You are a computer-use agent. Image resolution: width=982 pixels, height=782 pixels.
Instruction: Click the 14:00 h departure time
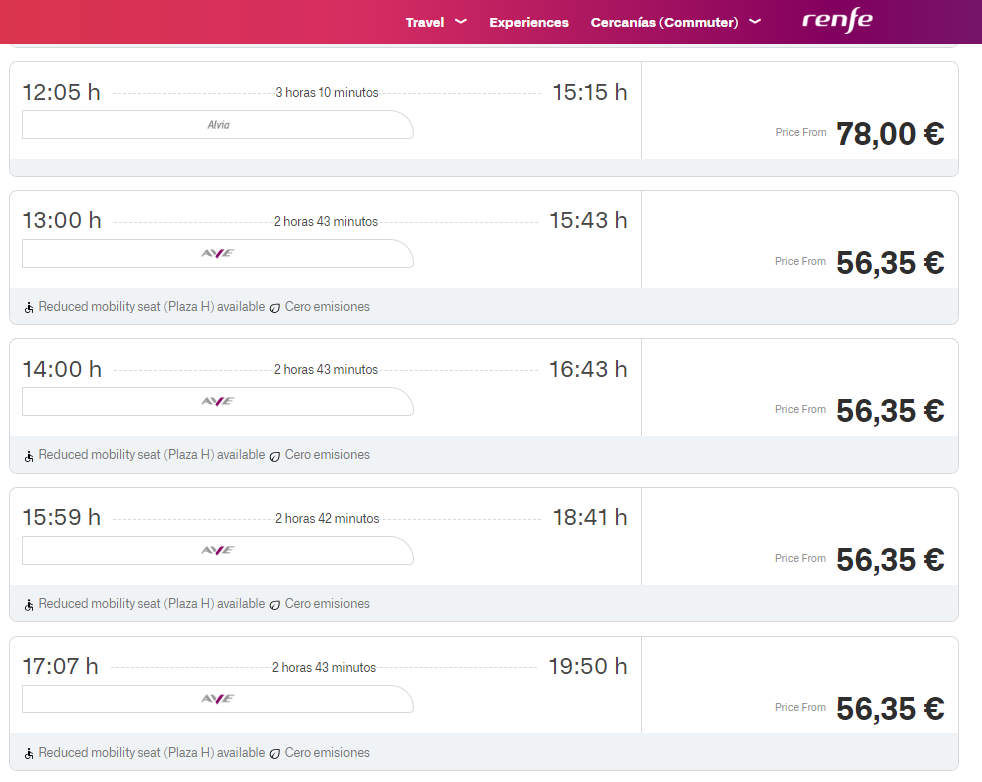point(62,369)
